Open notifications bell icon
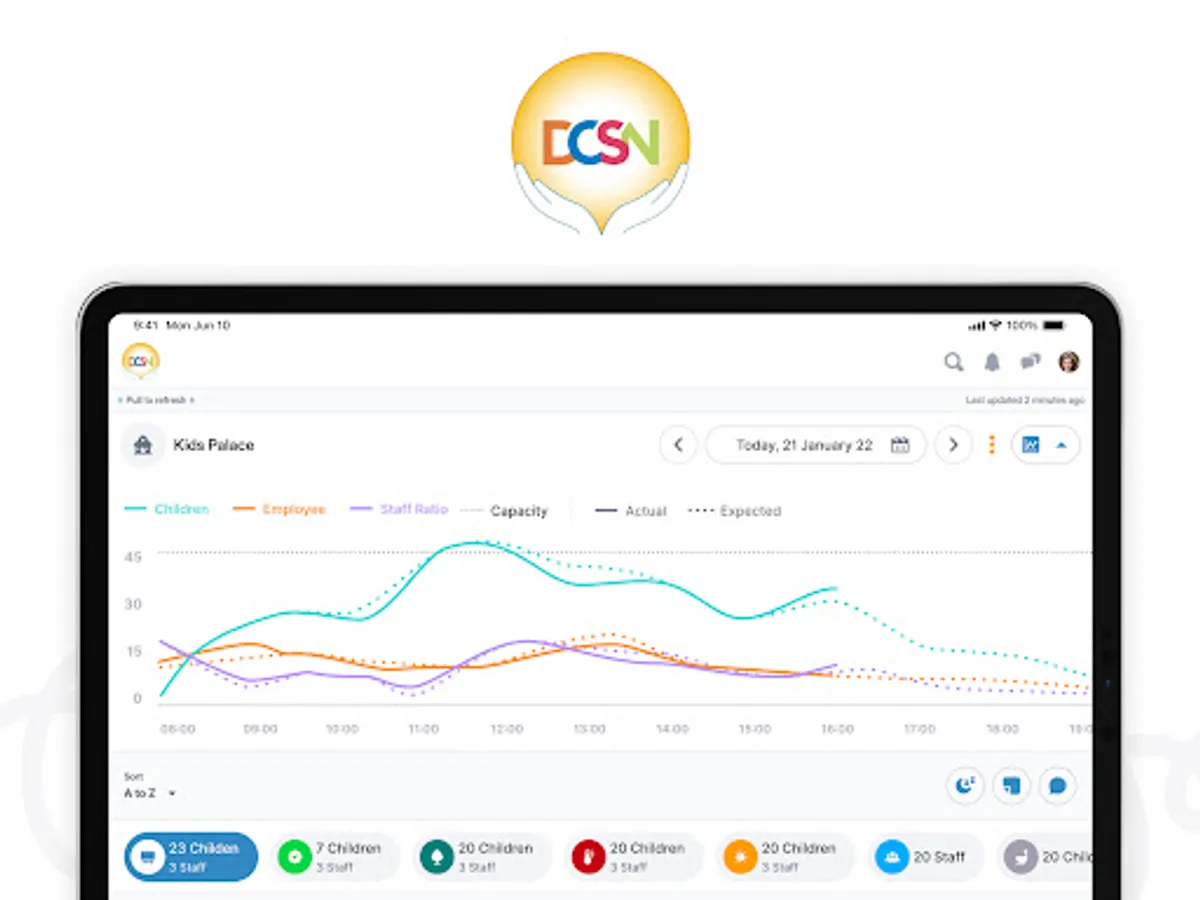The width and height of the screenshot is (1200, 900). tap(992, 362)
